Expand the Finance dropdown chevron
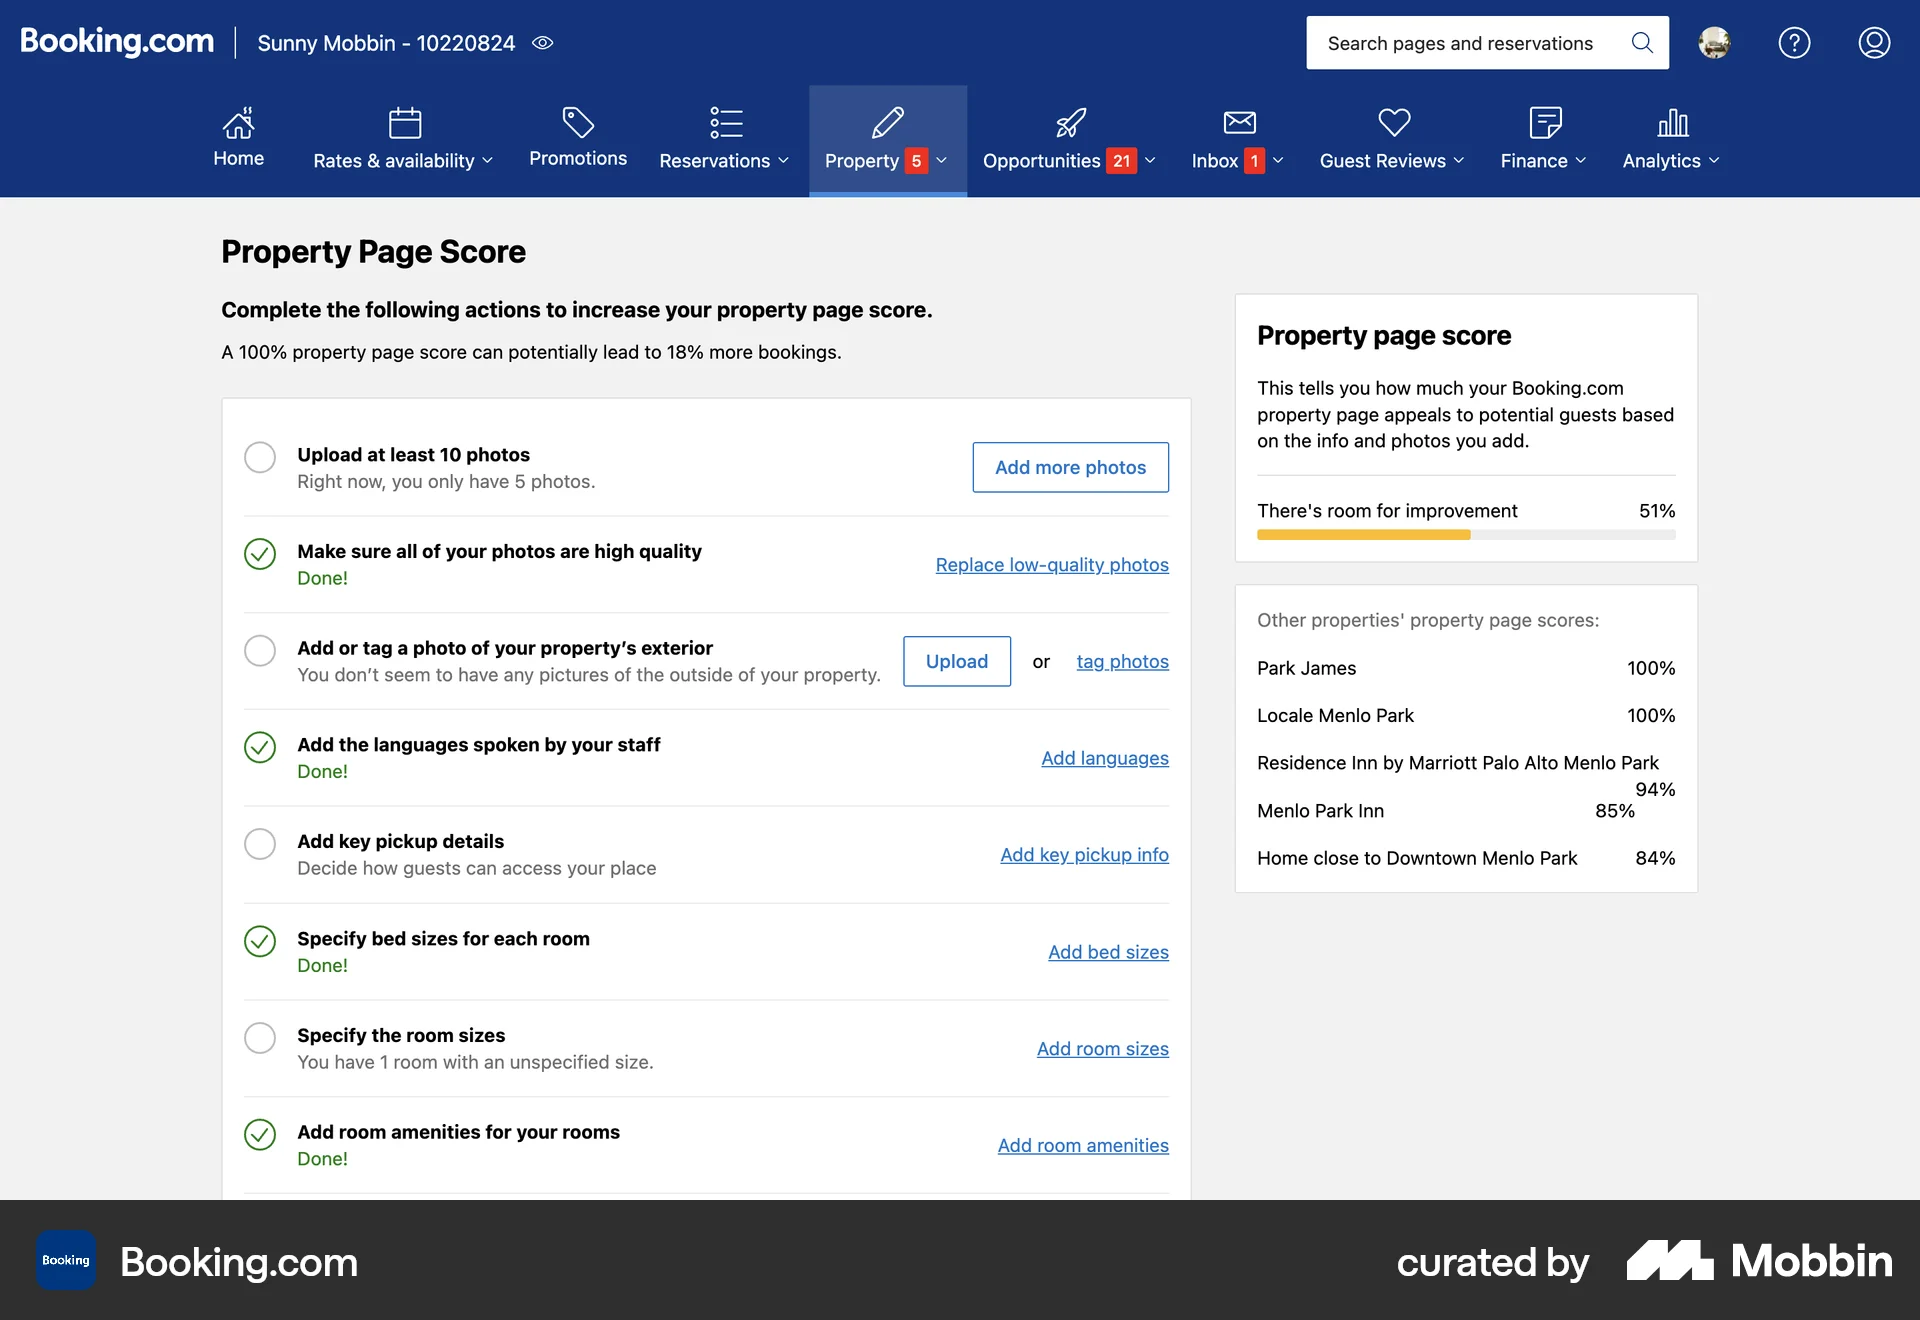The width and height of the screenshot is (1920, 1320). (1581, 161)
